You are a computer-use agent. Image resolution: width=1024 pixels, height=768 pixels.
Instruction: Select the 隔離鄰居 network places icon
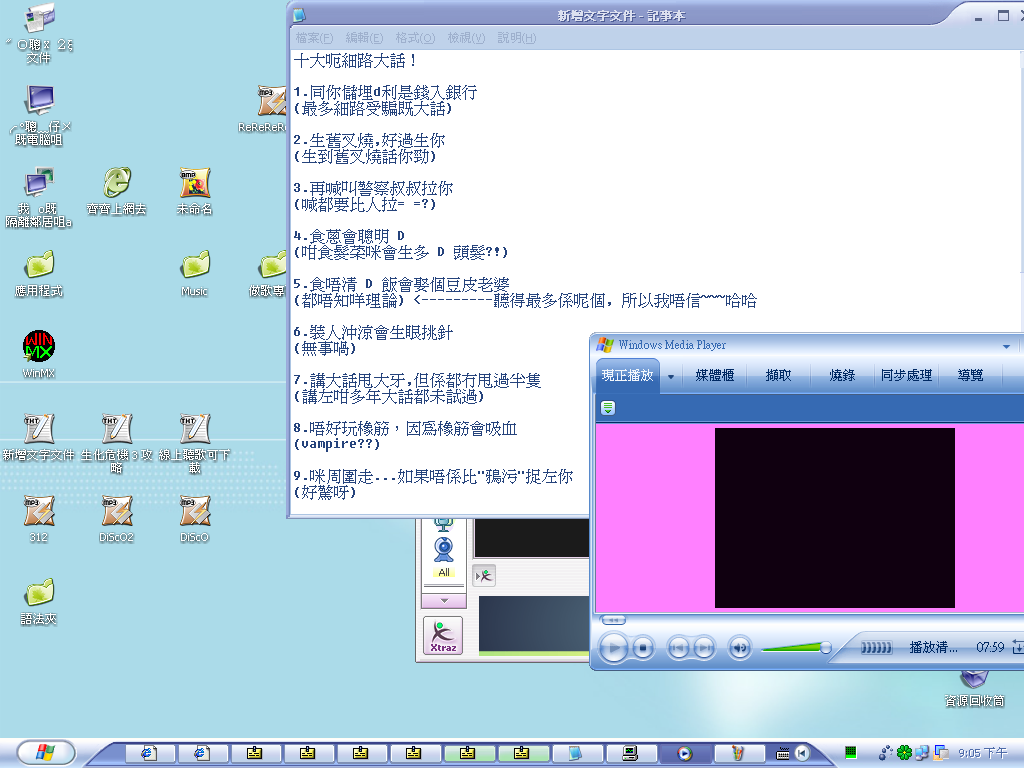pos(39,197)
